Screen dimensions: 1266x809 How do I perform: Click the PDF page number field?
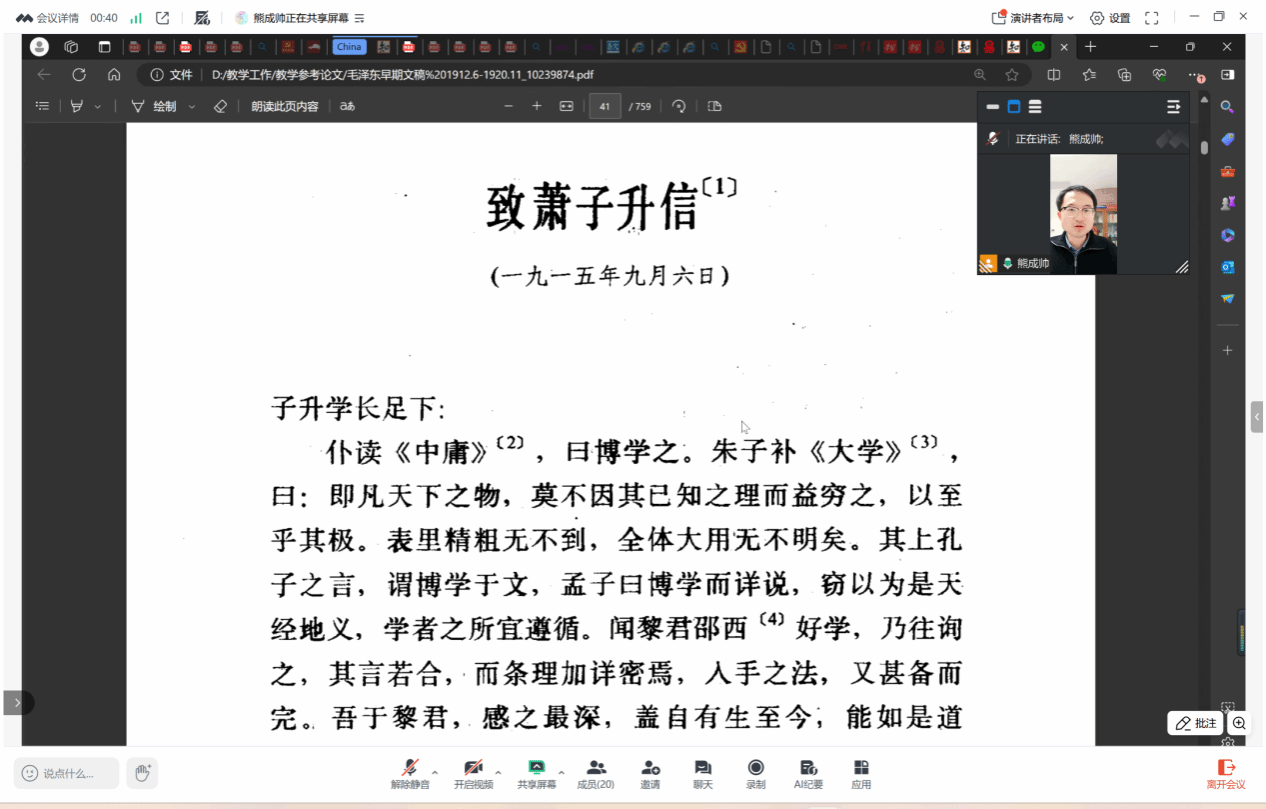605,106
